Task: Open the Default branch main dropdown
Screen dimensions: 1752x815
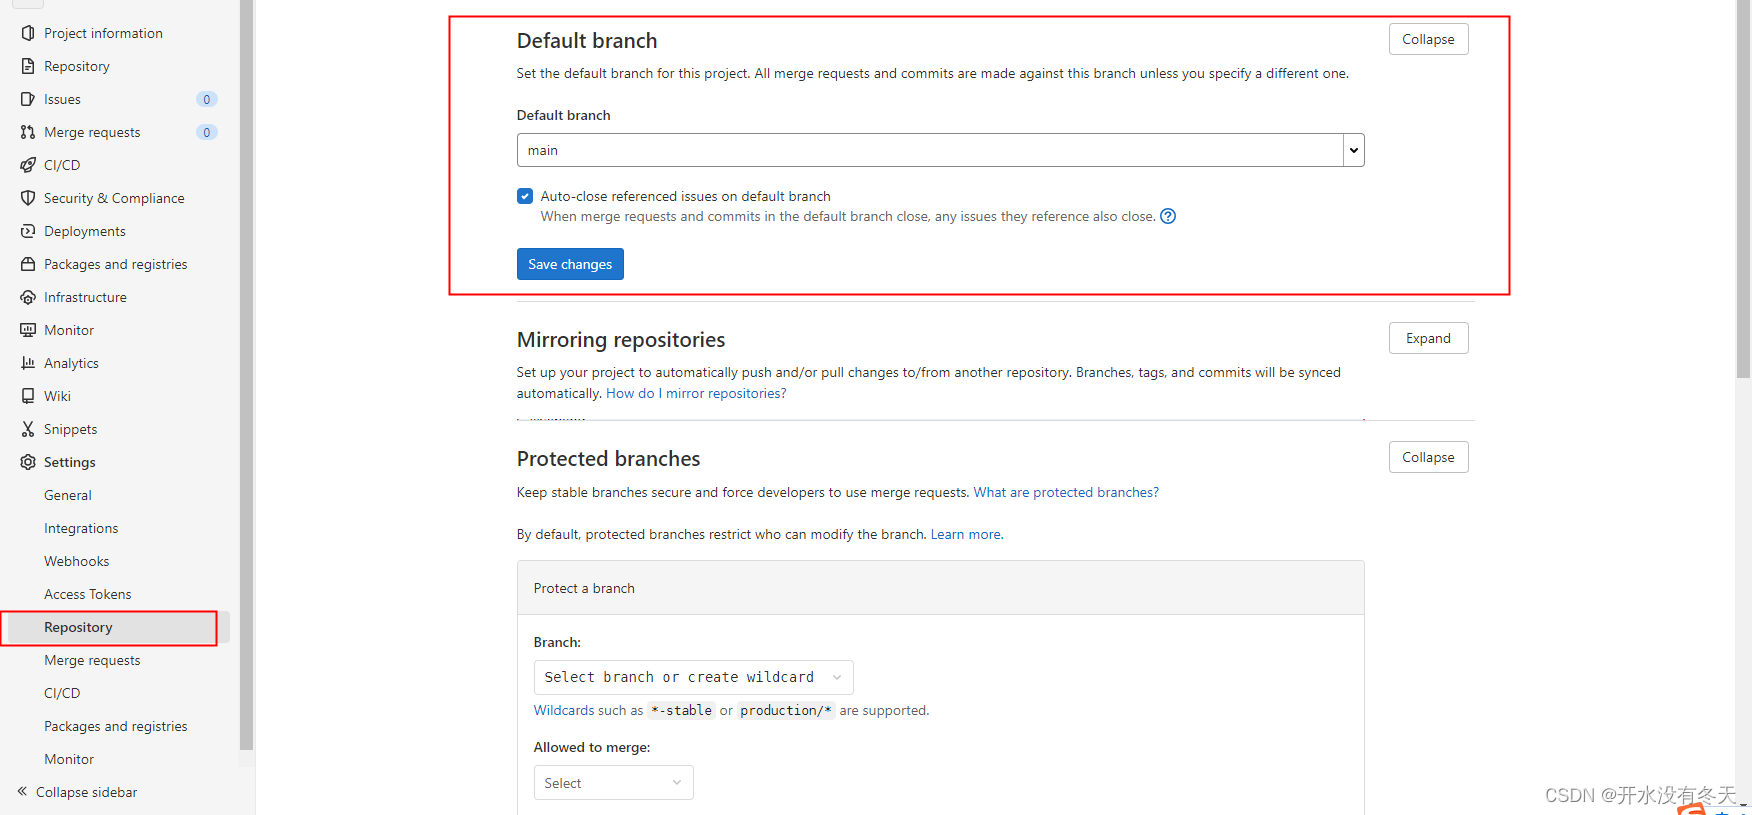Action: tap(940, 150)
